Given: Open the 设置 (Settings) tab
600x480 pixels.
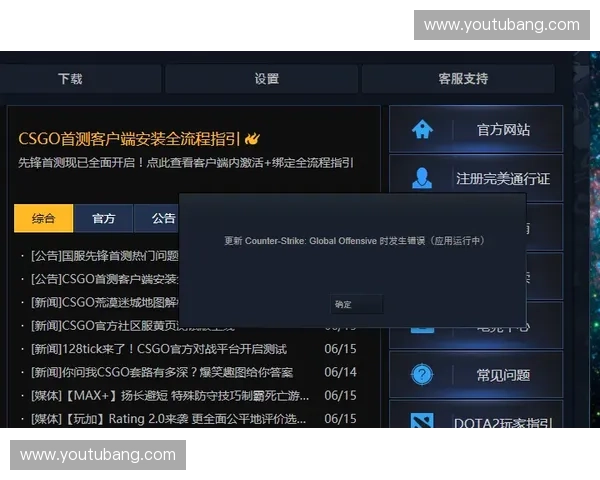Looking at the screenshot, I should [262, 79].
